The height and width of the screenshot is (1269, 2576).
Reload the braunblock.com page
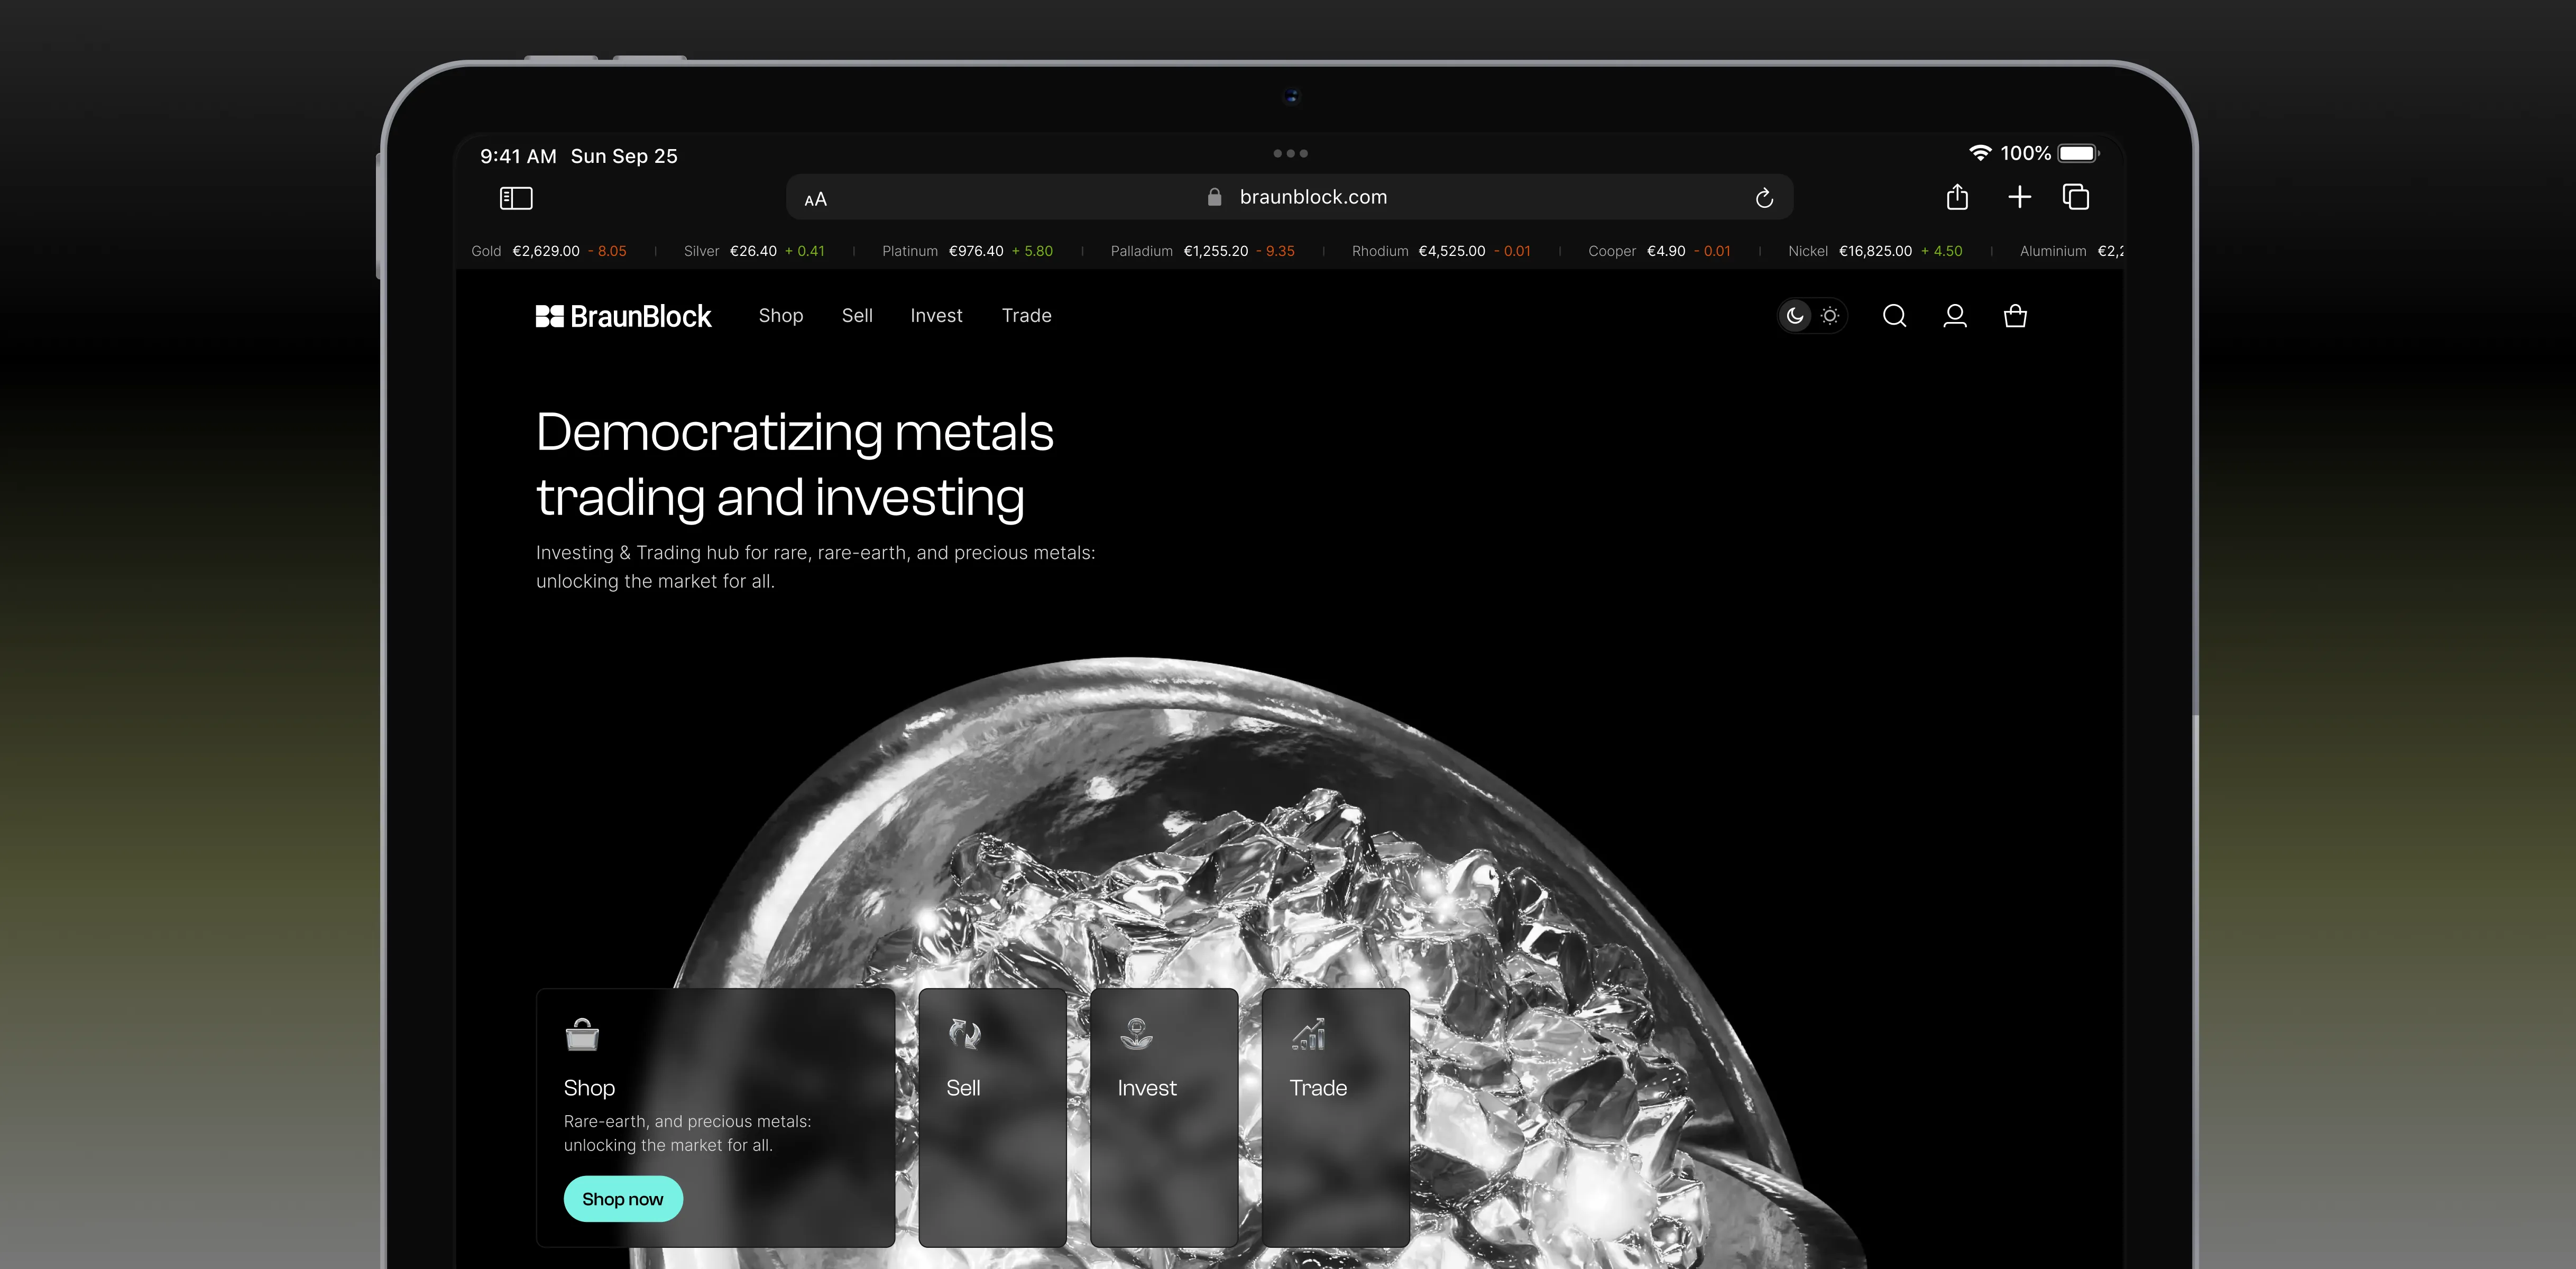(1764, 198)
